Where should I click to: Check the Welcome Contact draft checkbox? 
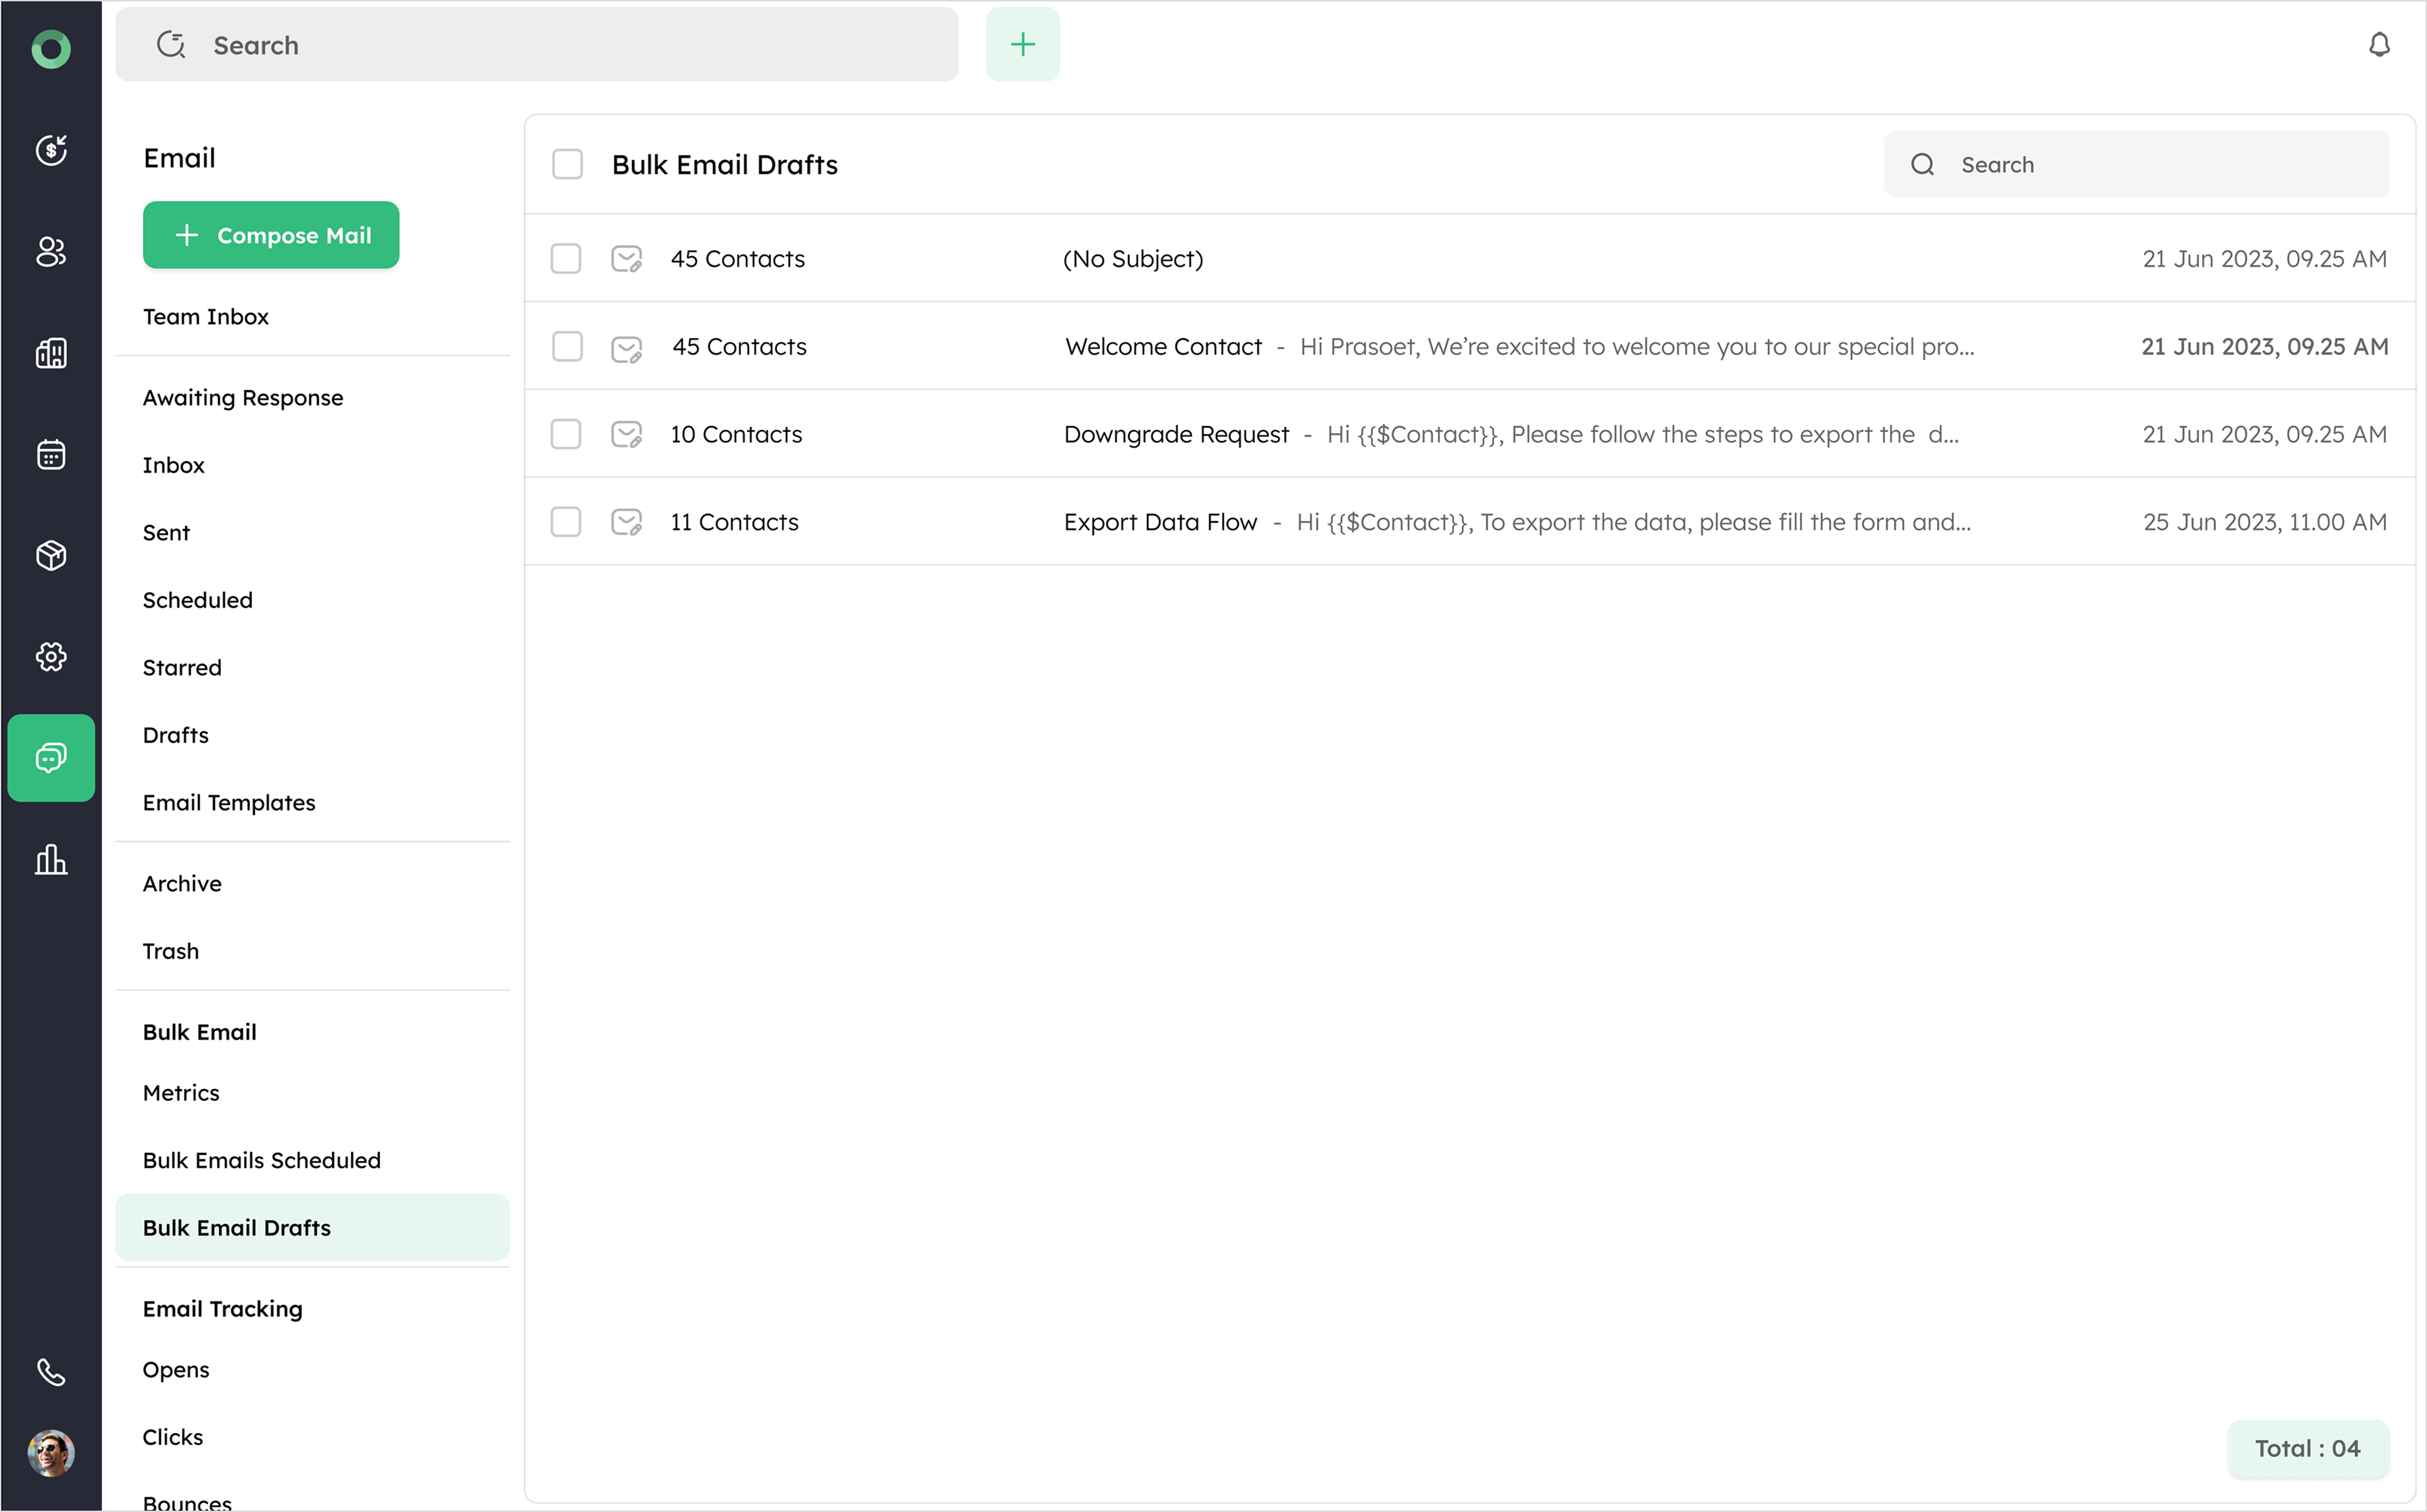567,347
